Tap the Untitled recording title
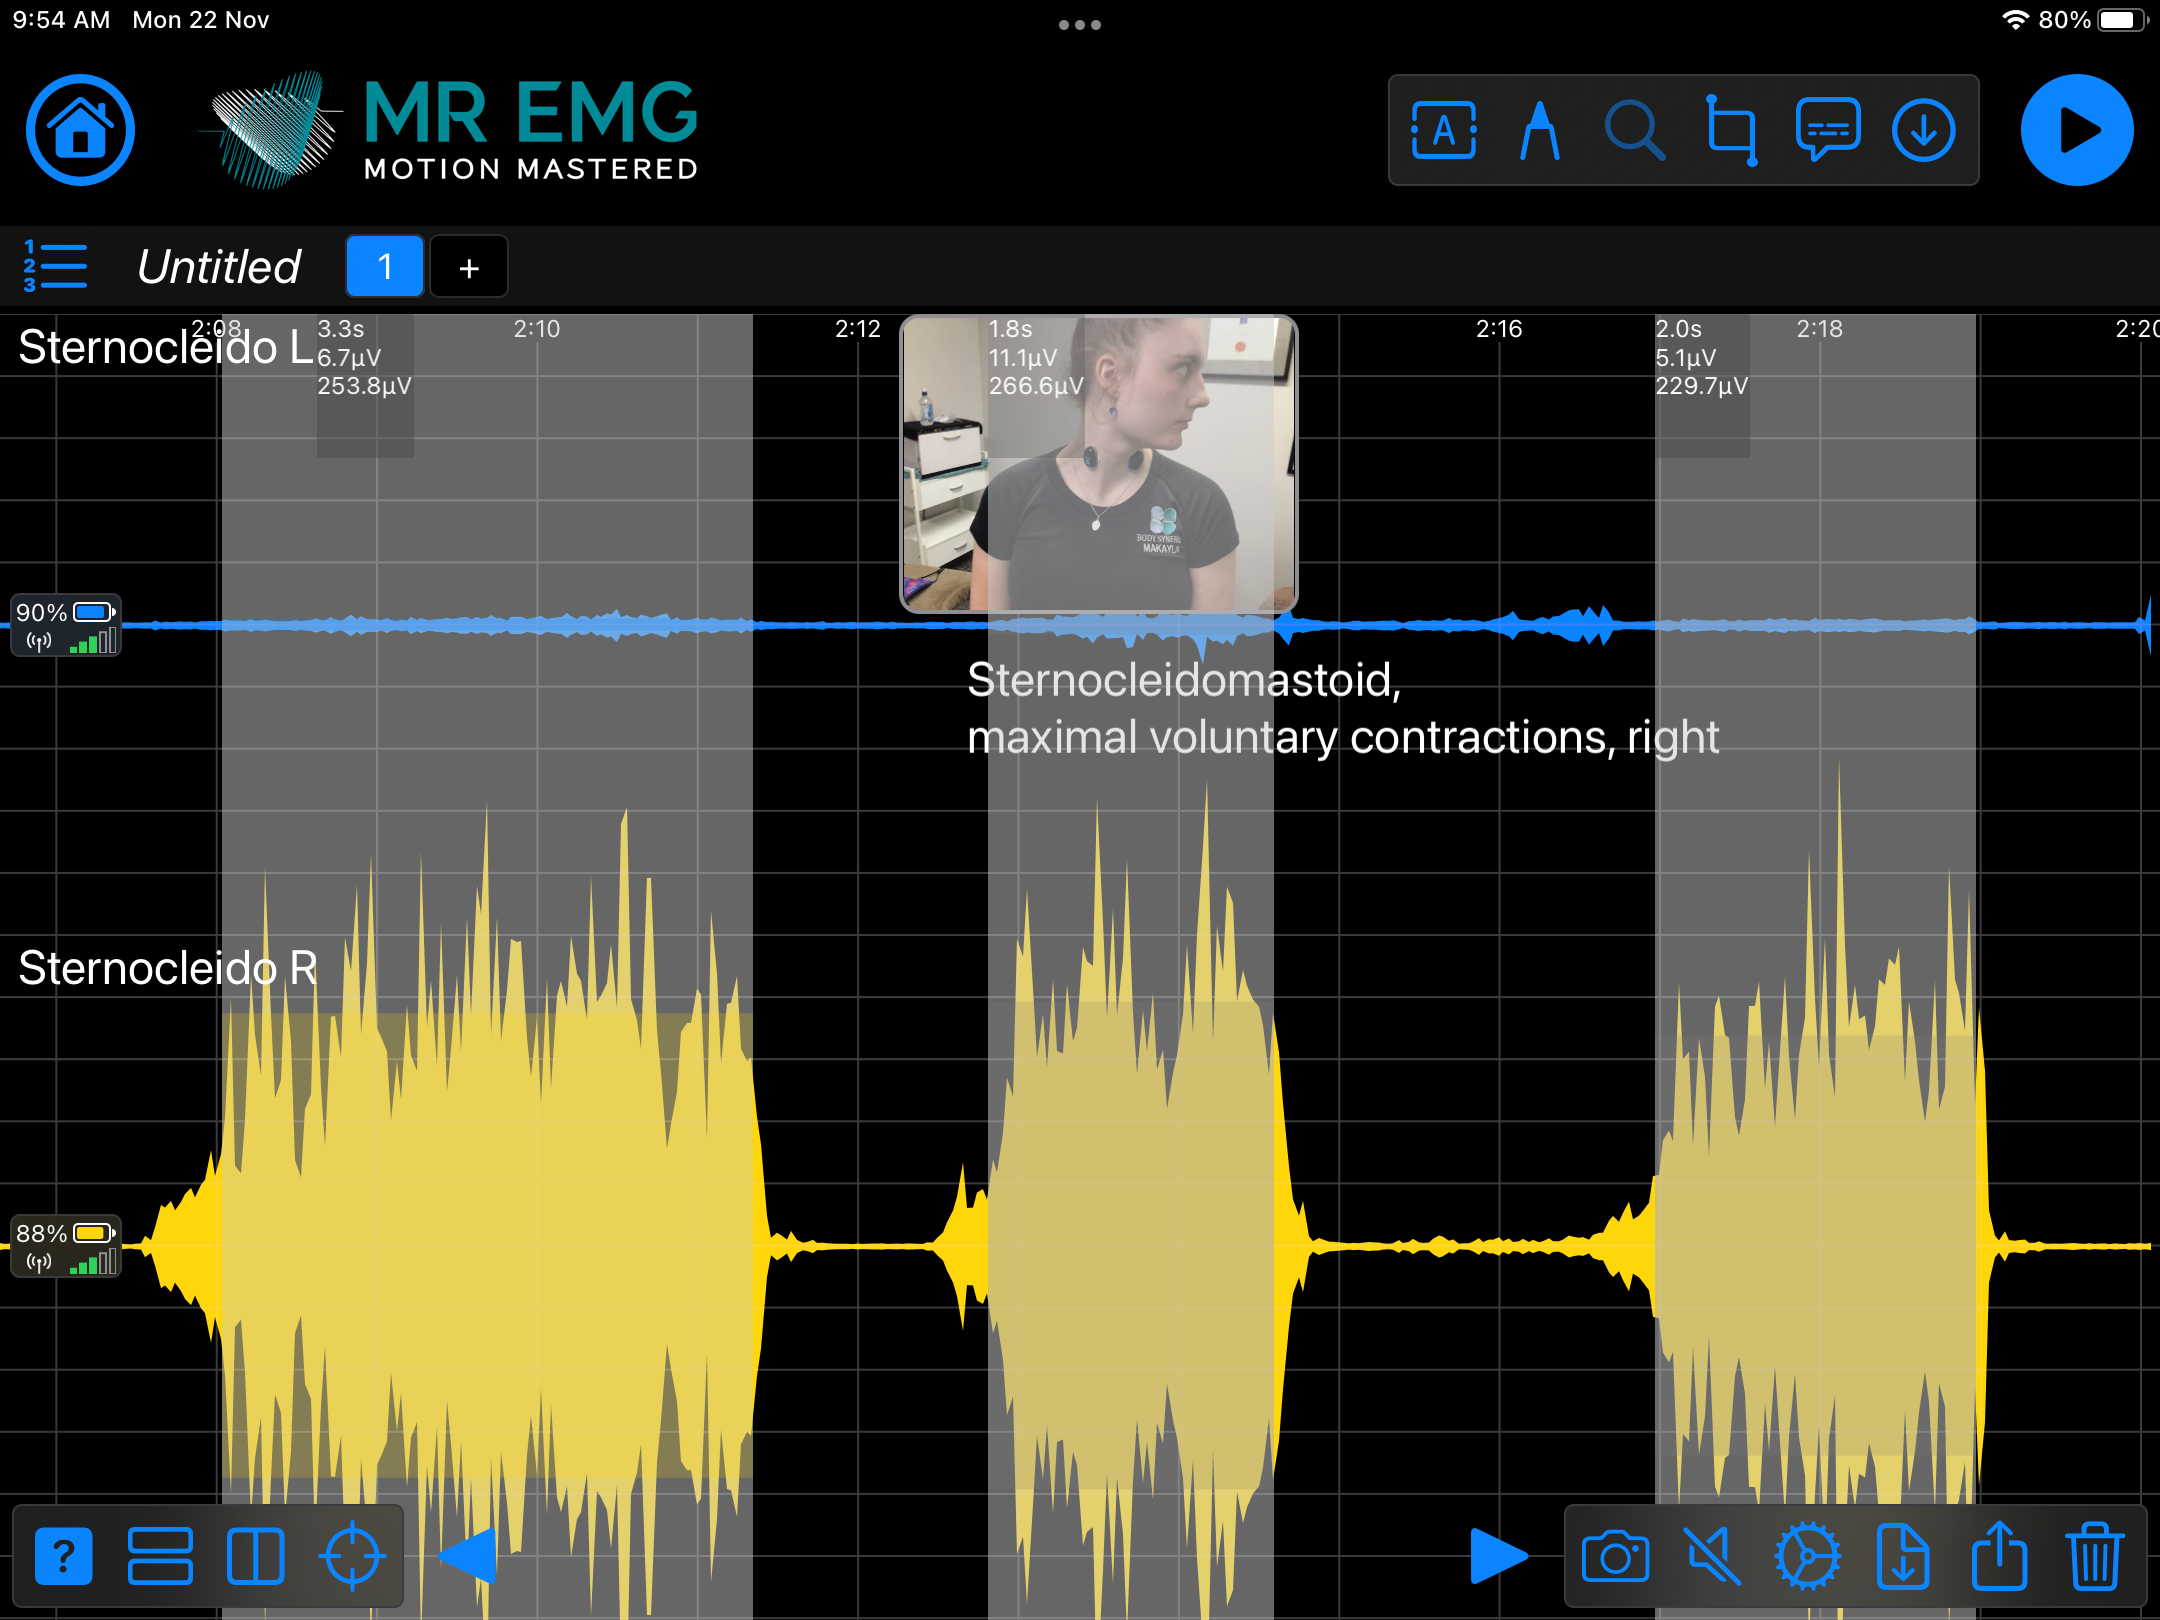The image size is (2160, 1620). coord(218,266)
